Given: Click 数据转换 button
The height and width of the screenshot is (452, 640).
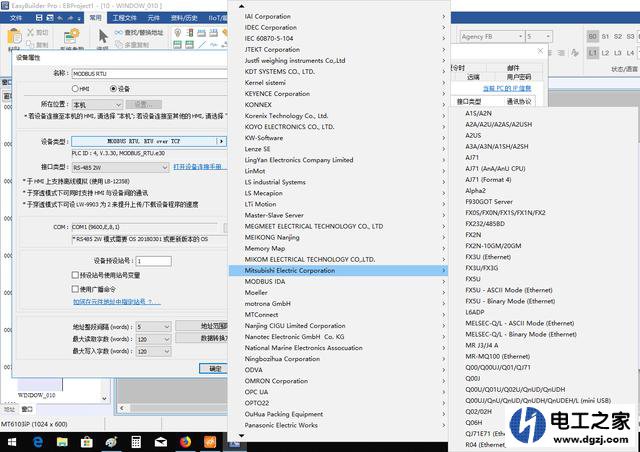Looking at the screenshot, I should (202, 338).
